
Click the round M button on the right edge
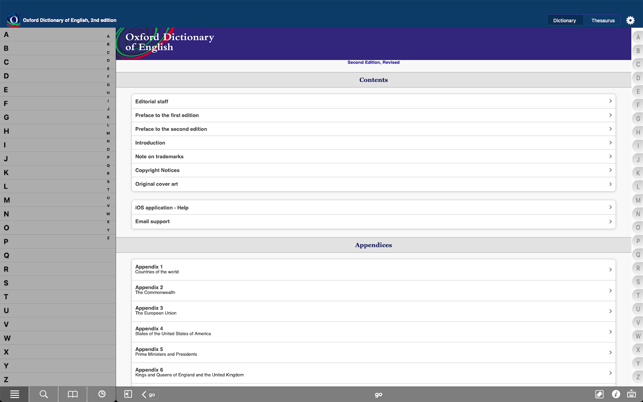click(638, 200)
